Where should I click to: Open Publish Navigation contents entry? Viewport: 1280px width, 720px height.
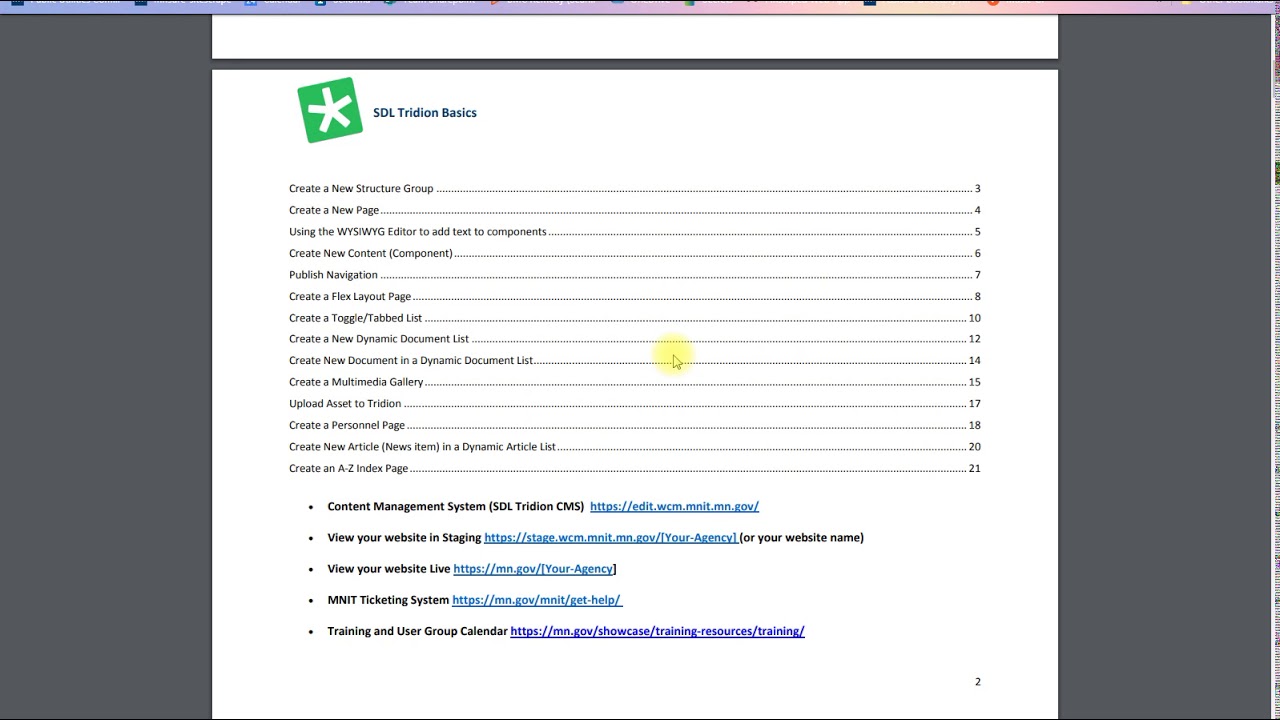click(x=634, y=275)
